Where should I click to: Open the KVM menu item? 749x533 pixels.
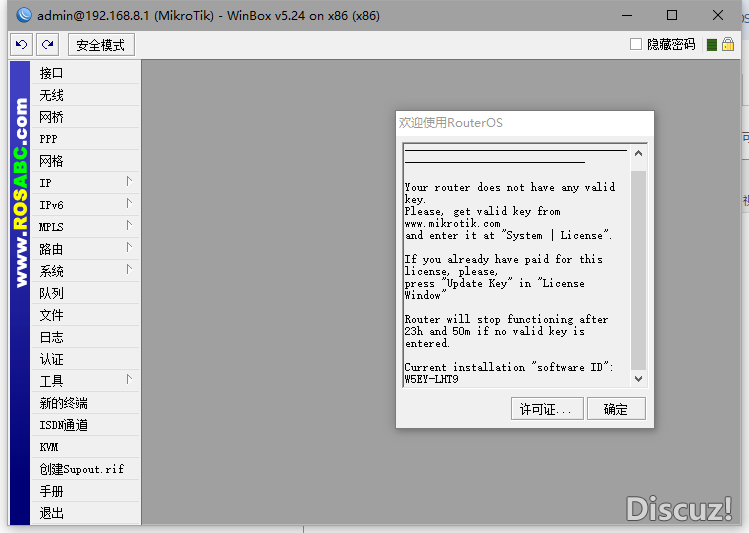tap(86, 447)
